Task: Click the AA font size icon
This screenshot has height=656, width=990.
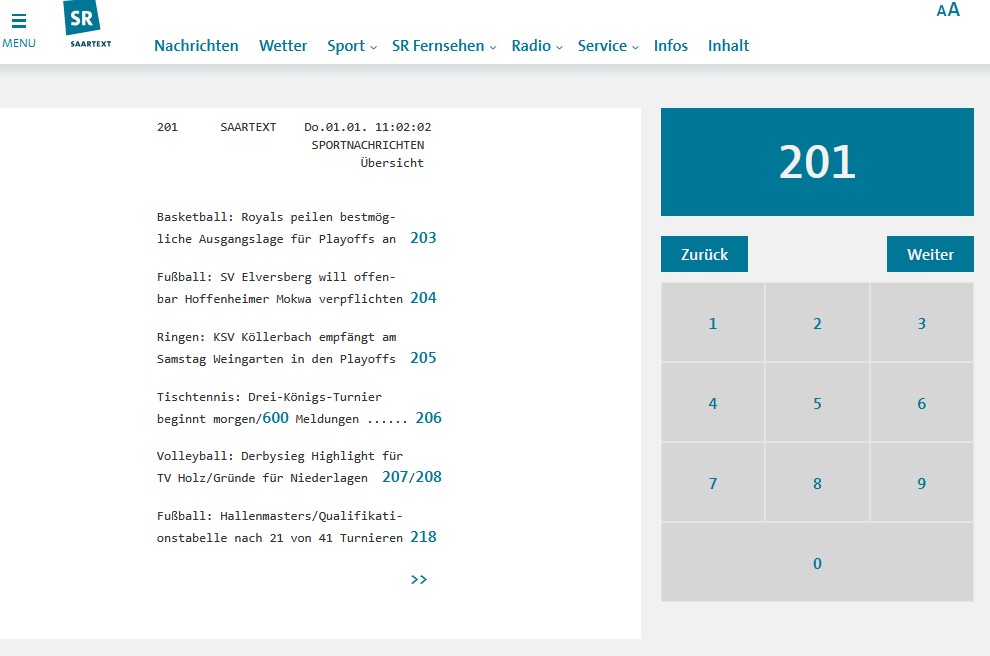Action: tap(947, 10)
